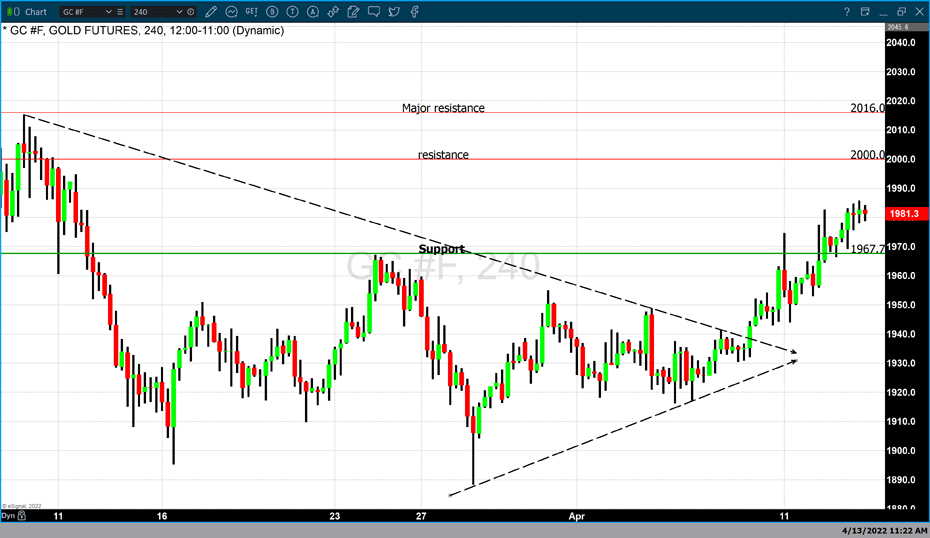
Task: Select the pencil drawing tool
Action: point(211,11)
